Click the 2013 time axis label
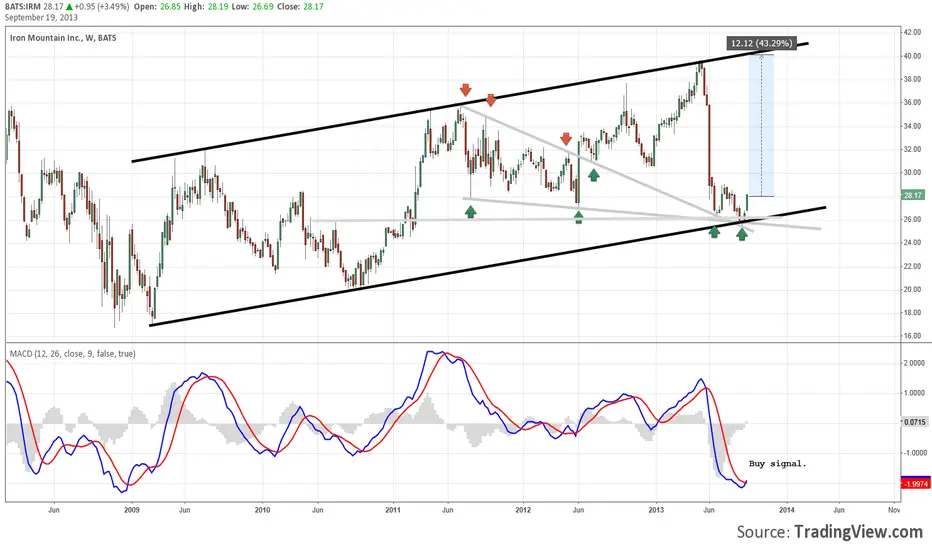932x550 pixels. [x=656, y=510]
